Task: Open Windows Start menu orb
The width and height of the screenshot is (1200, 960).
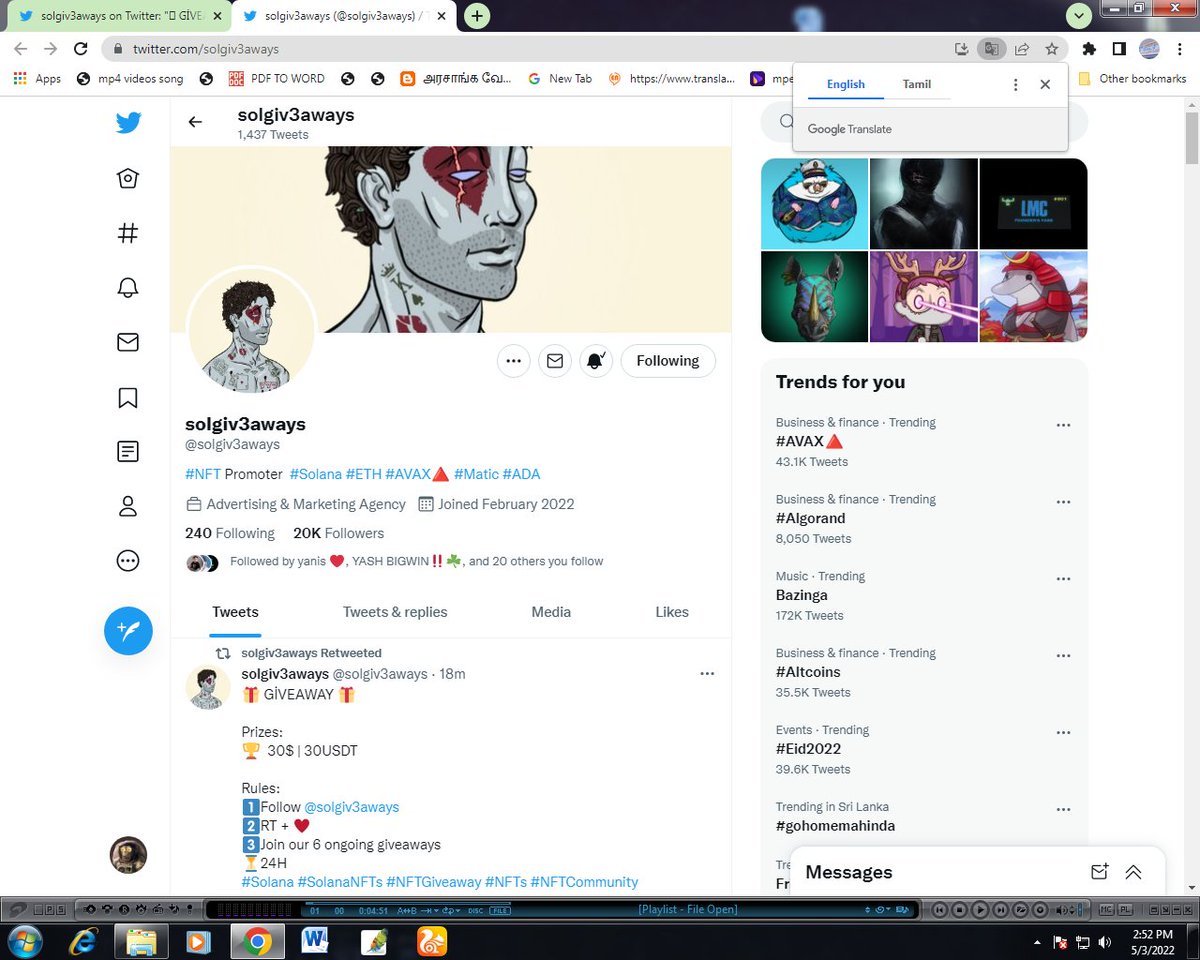Action: point(24,941)
